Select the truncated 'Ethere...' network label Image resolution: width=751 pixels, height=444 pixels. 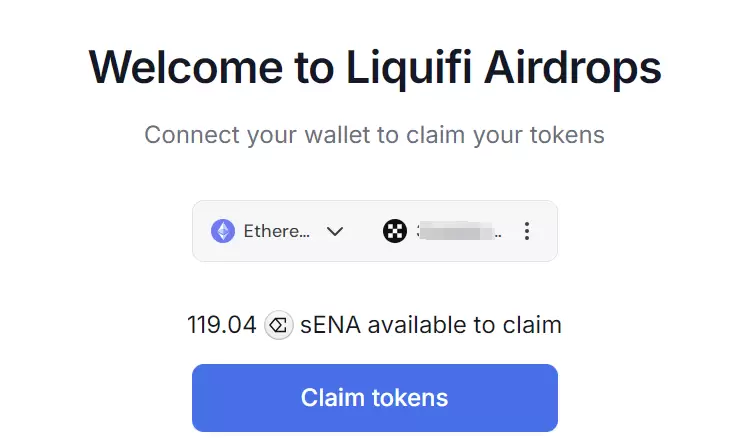[277, 231]
